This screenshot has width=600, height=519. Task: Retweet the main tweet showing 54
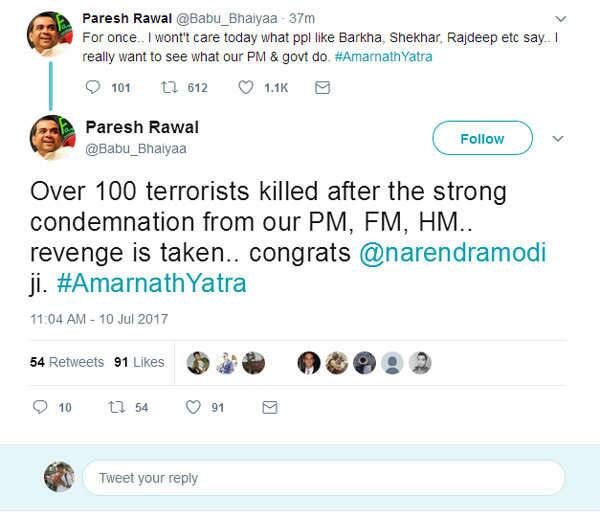(x=116, y=407)
